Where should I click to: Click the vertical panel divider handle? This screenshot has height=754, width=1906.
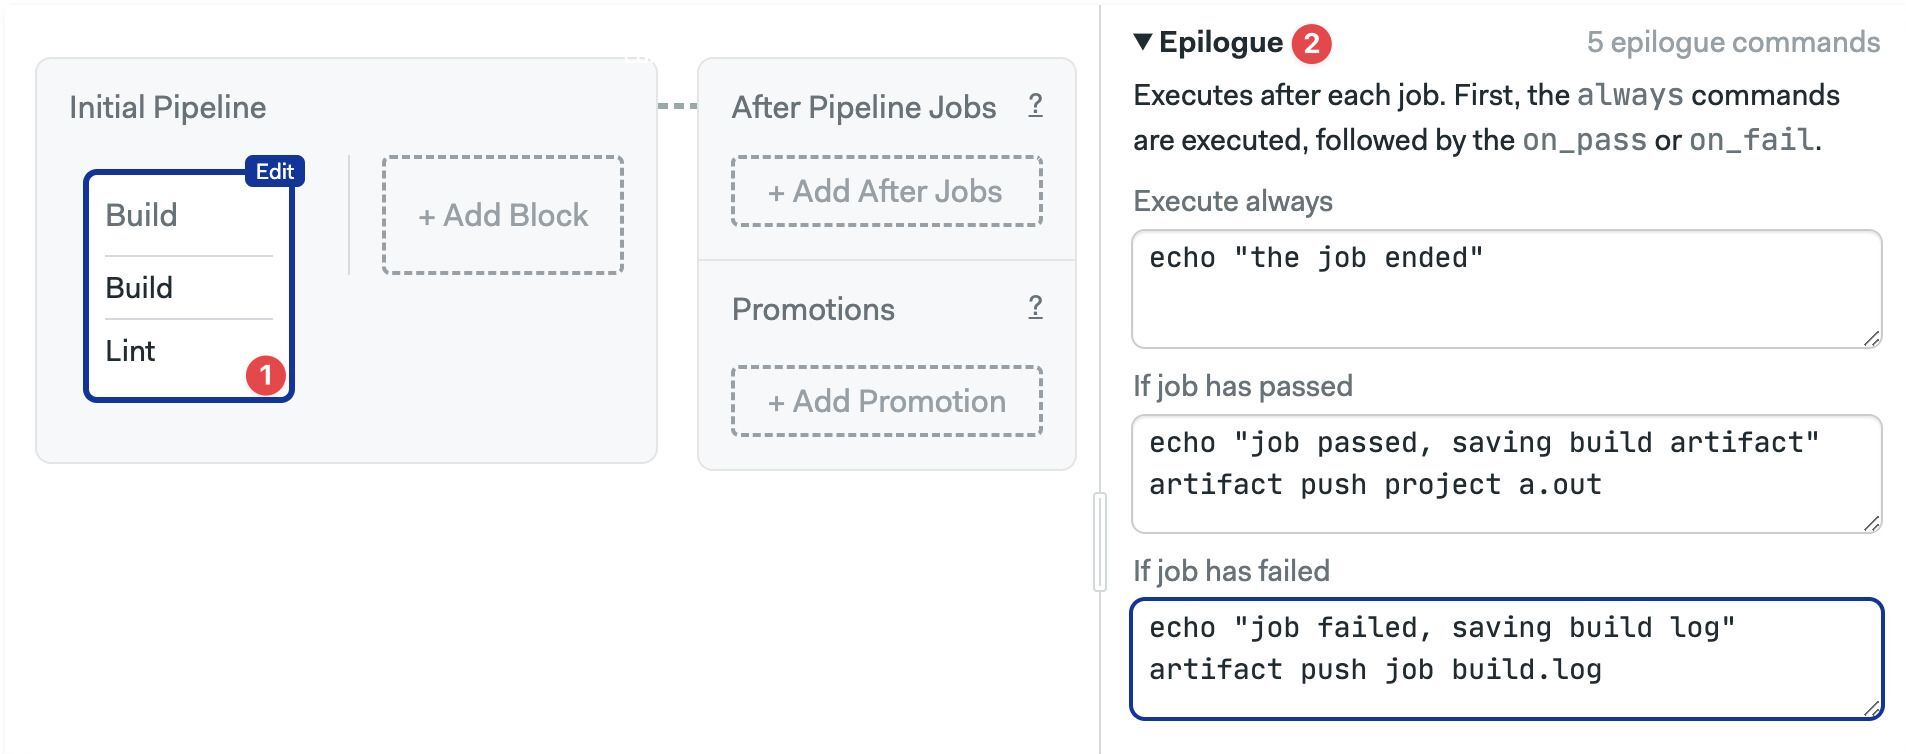point(1100,541)
